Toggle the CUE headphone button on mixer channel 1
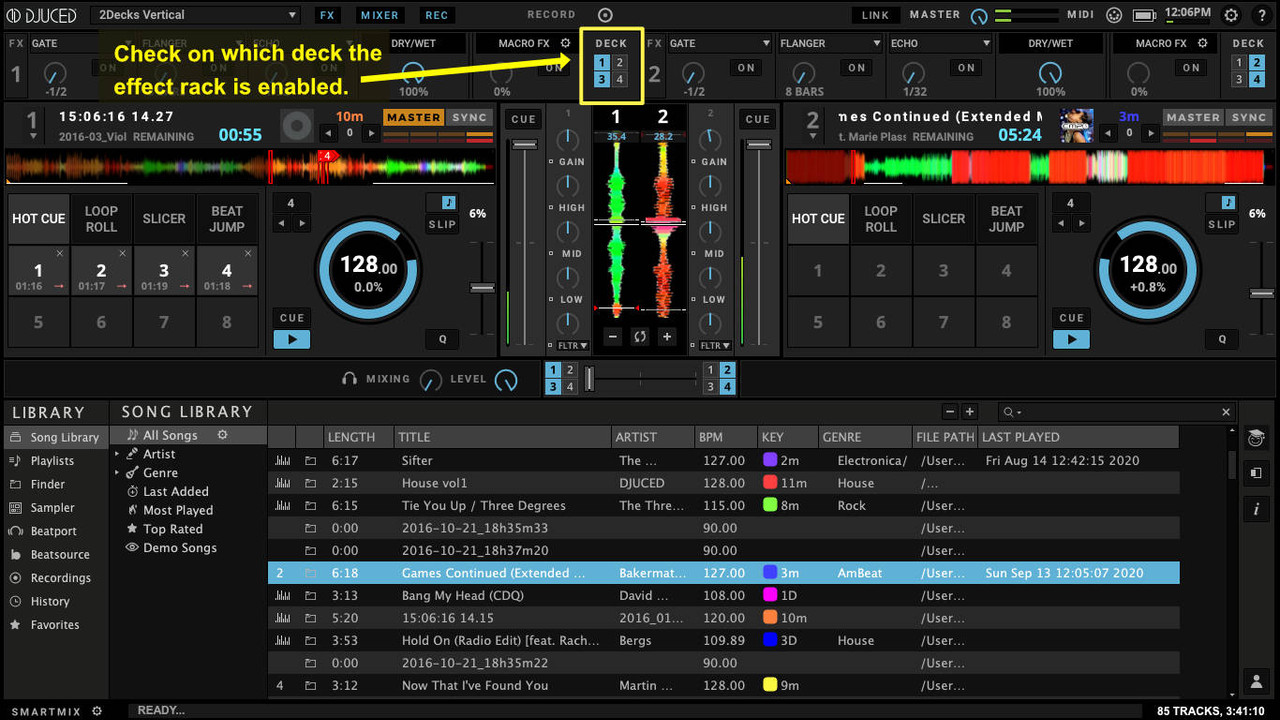This screenshot has width=1280, height=720. click(523, 119)
